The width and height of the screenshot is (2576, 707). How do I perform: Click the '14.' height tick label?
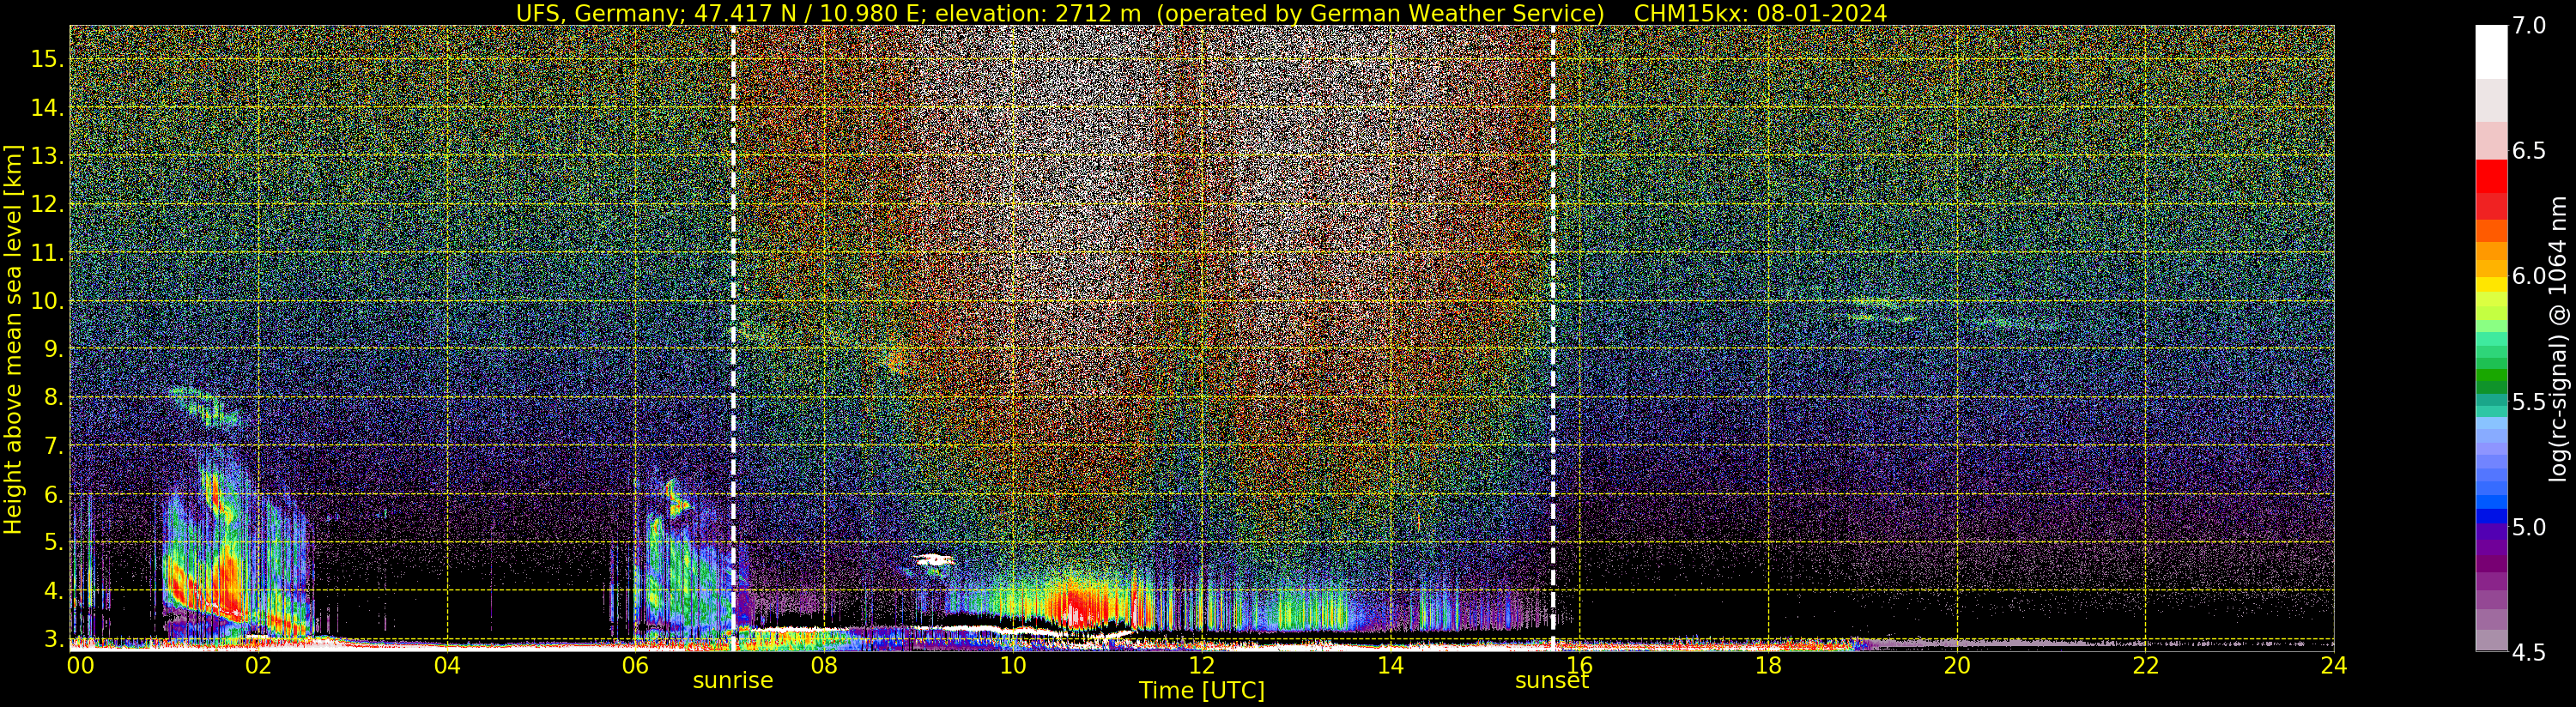(x=47, y=108)
